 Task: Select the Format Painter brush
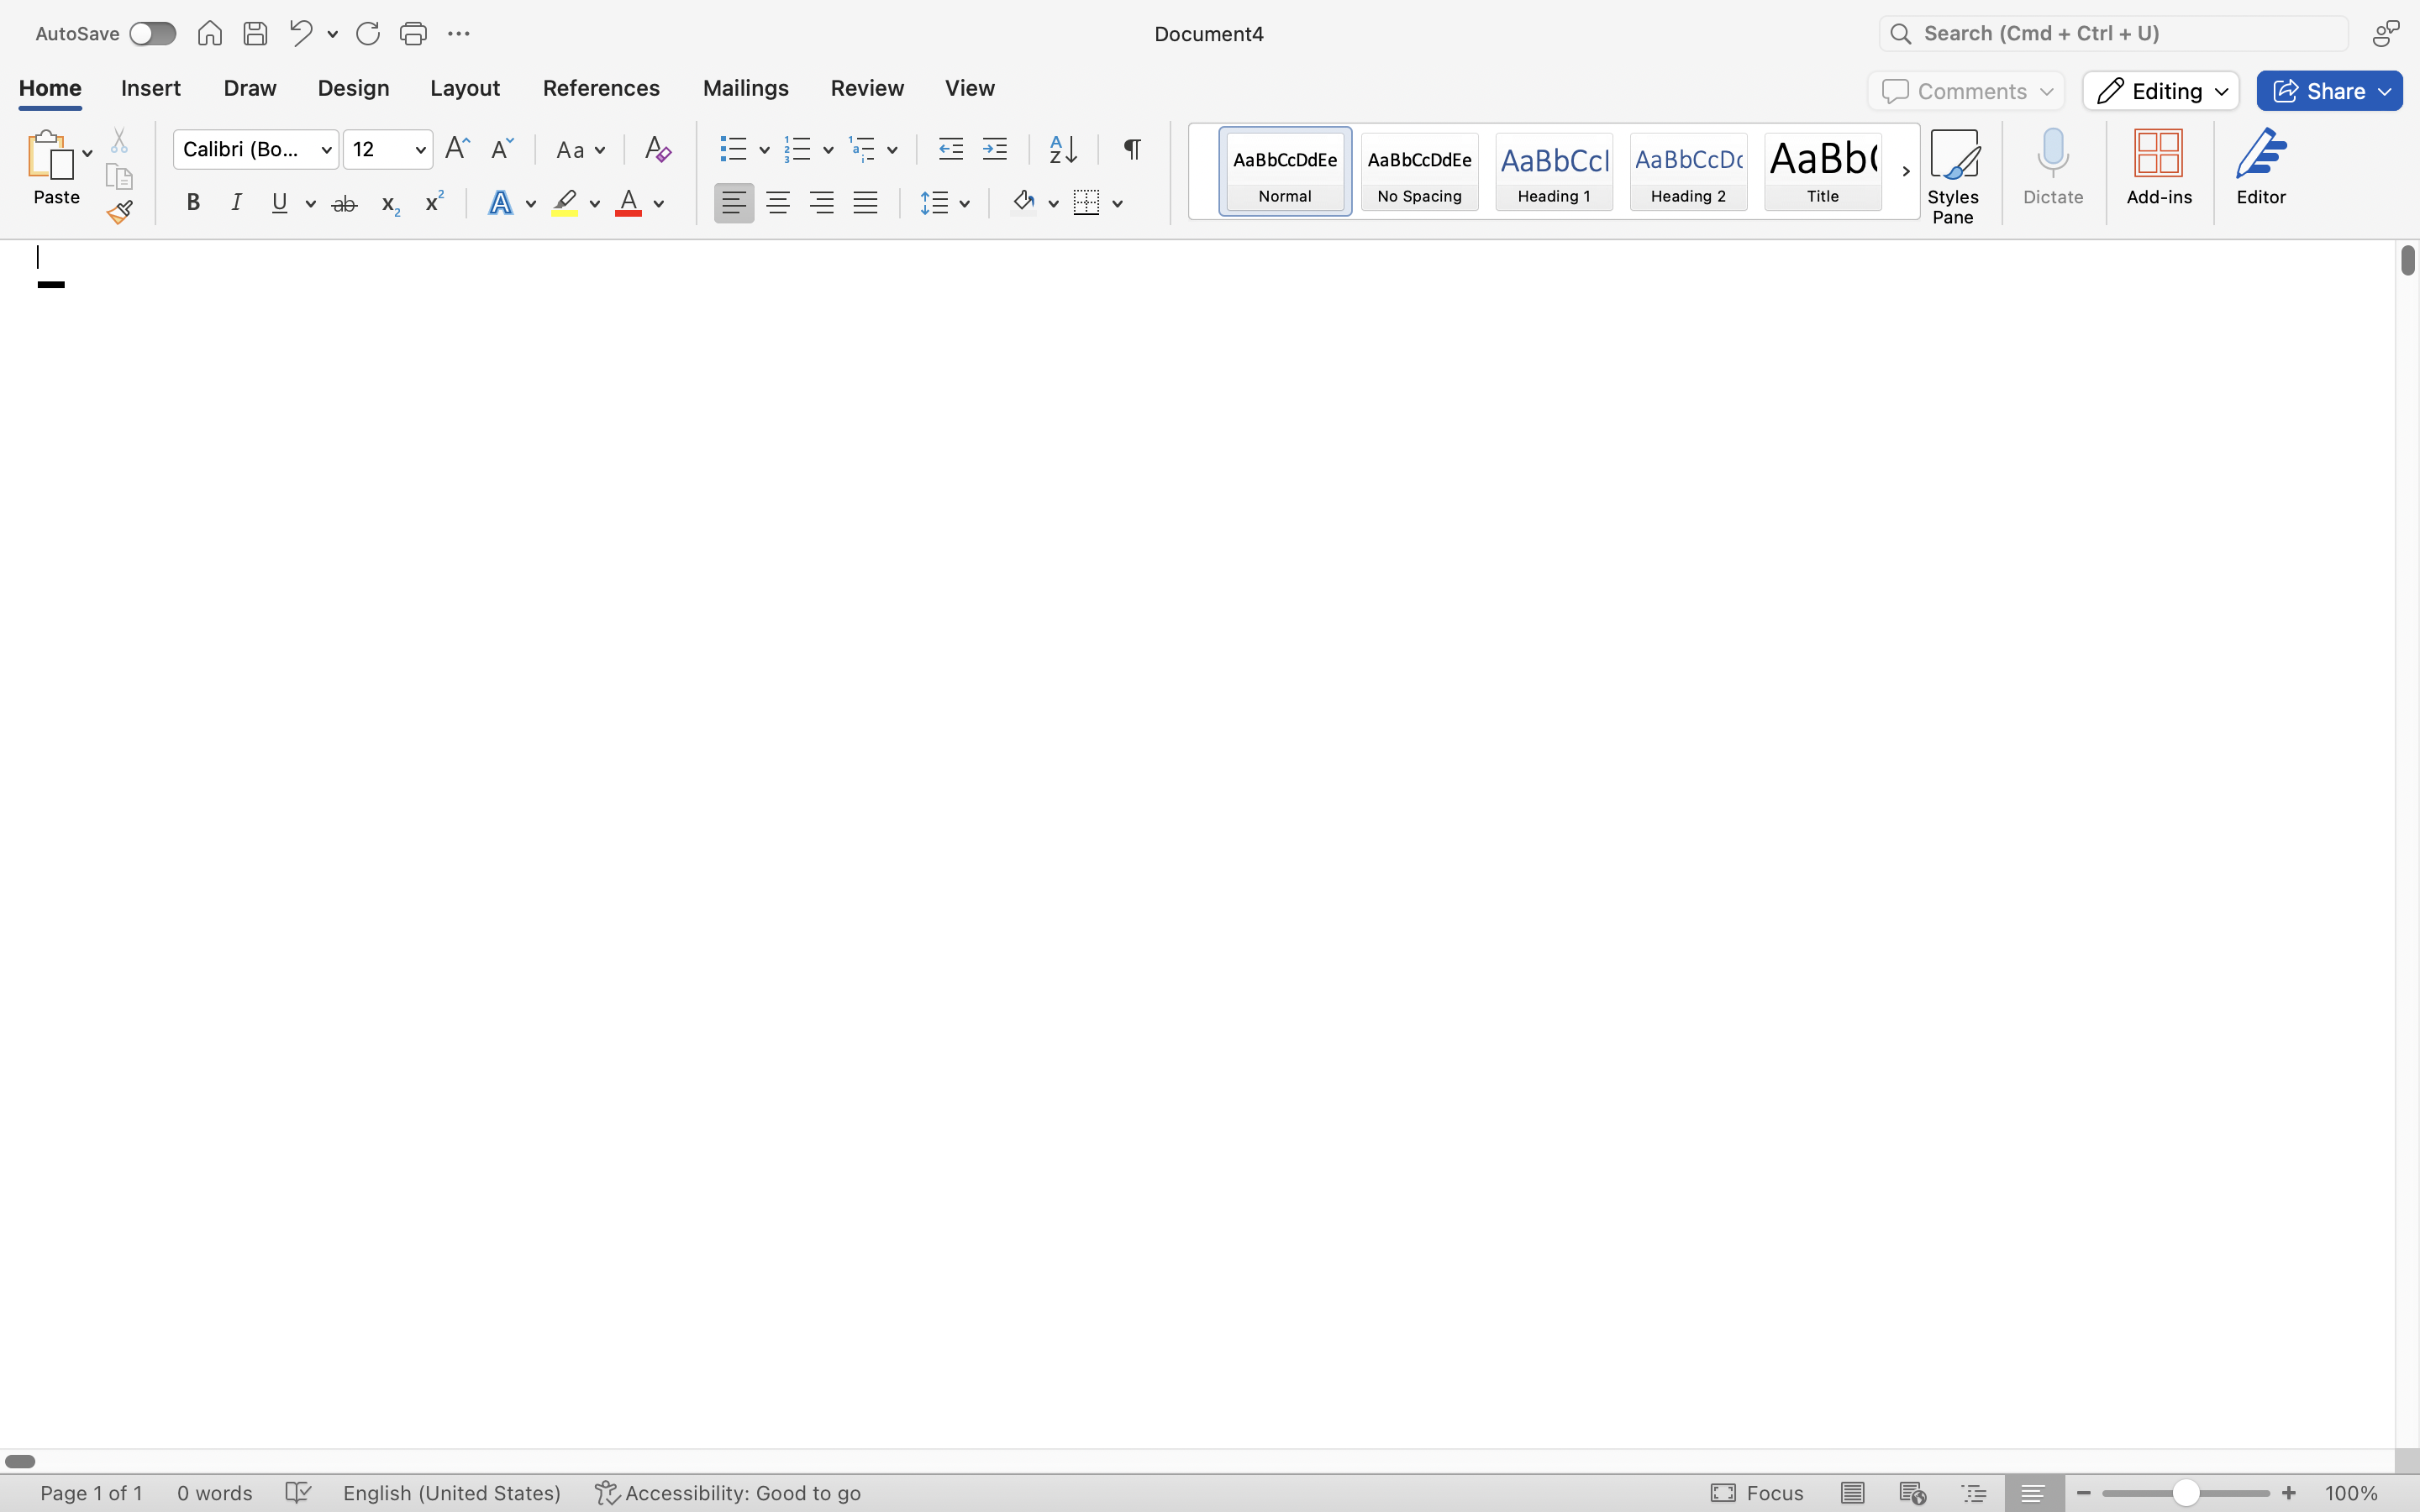(120, 212)
